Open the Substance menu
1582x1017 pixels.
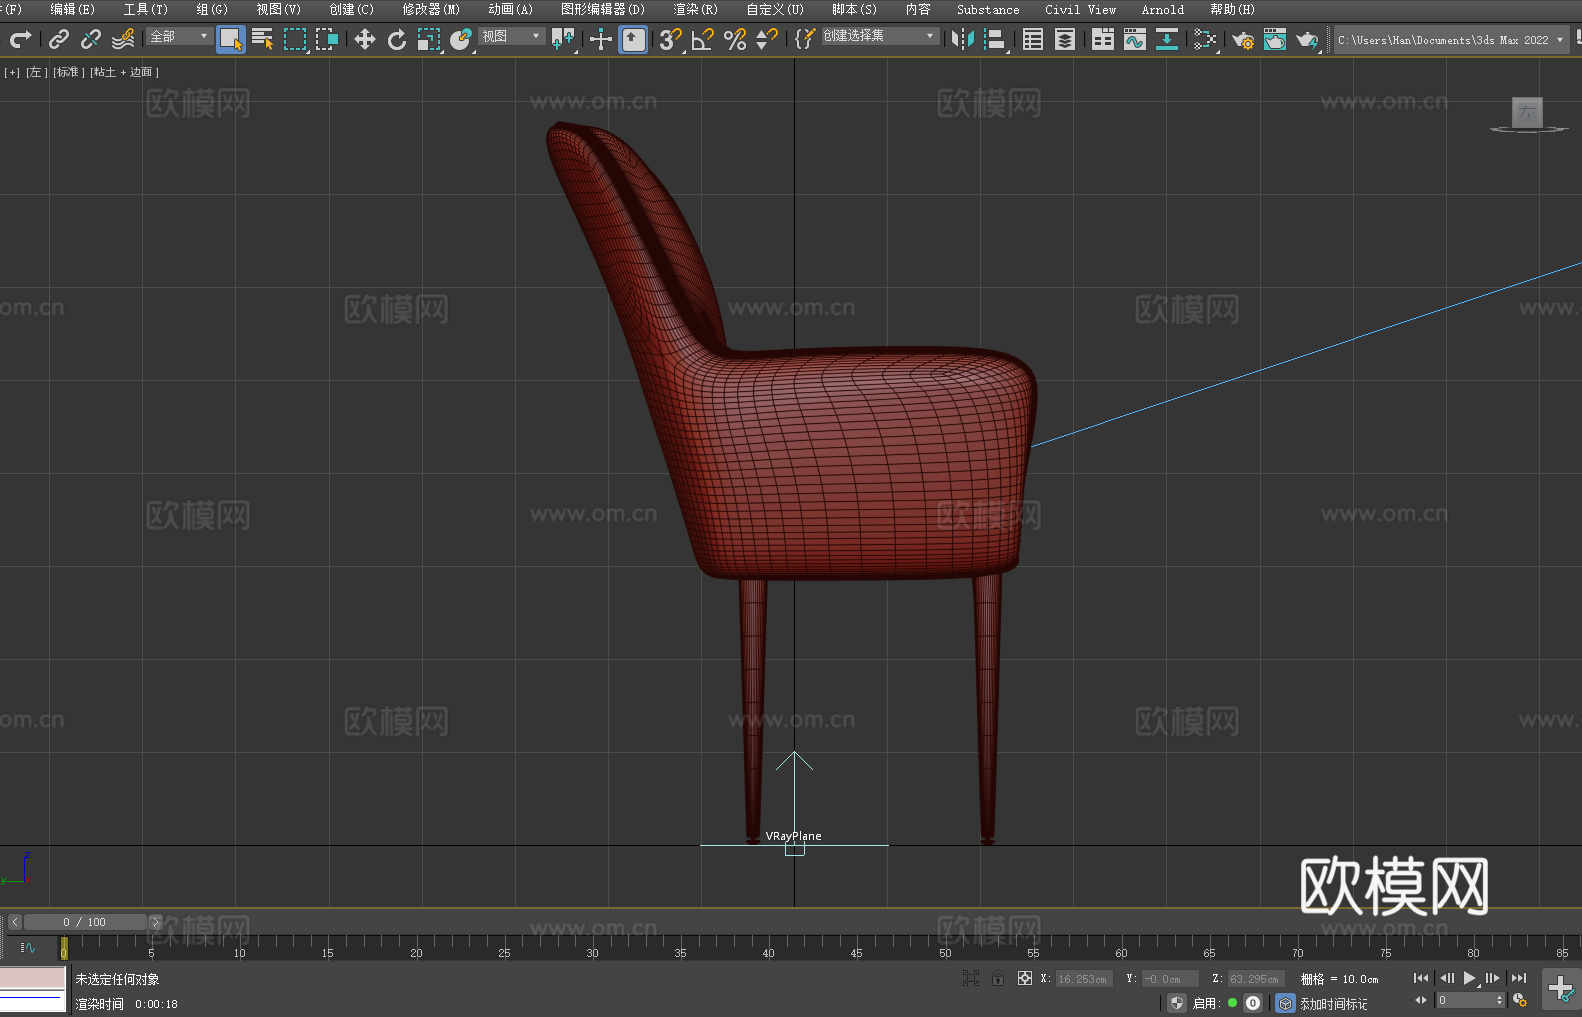pos(988,9)
